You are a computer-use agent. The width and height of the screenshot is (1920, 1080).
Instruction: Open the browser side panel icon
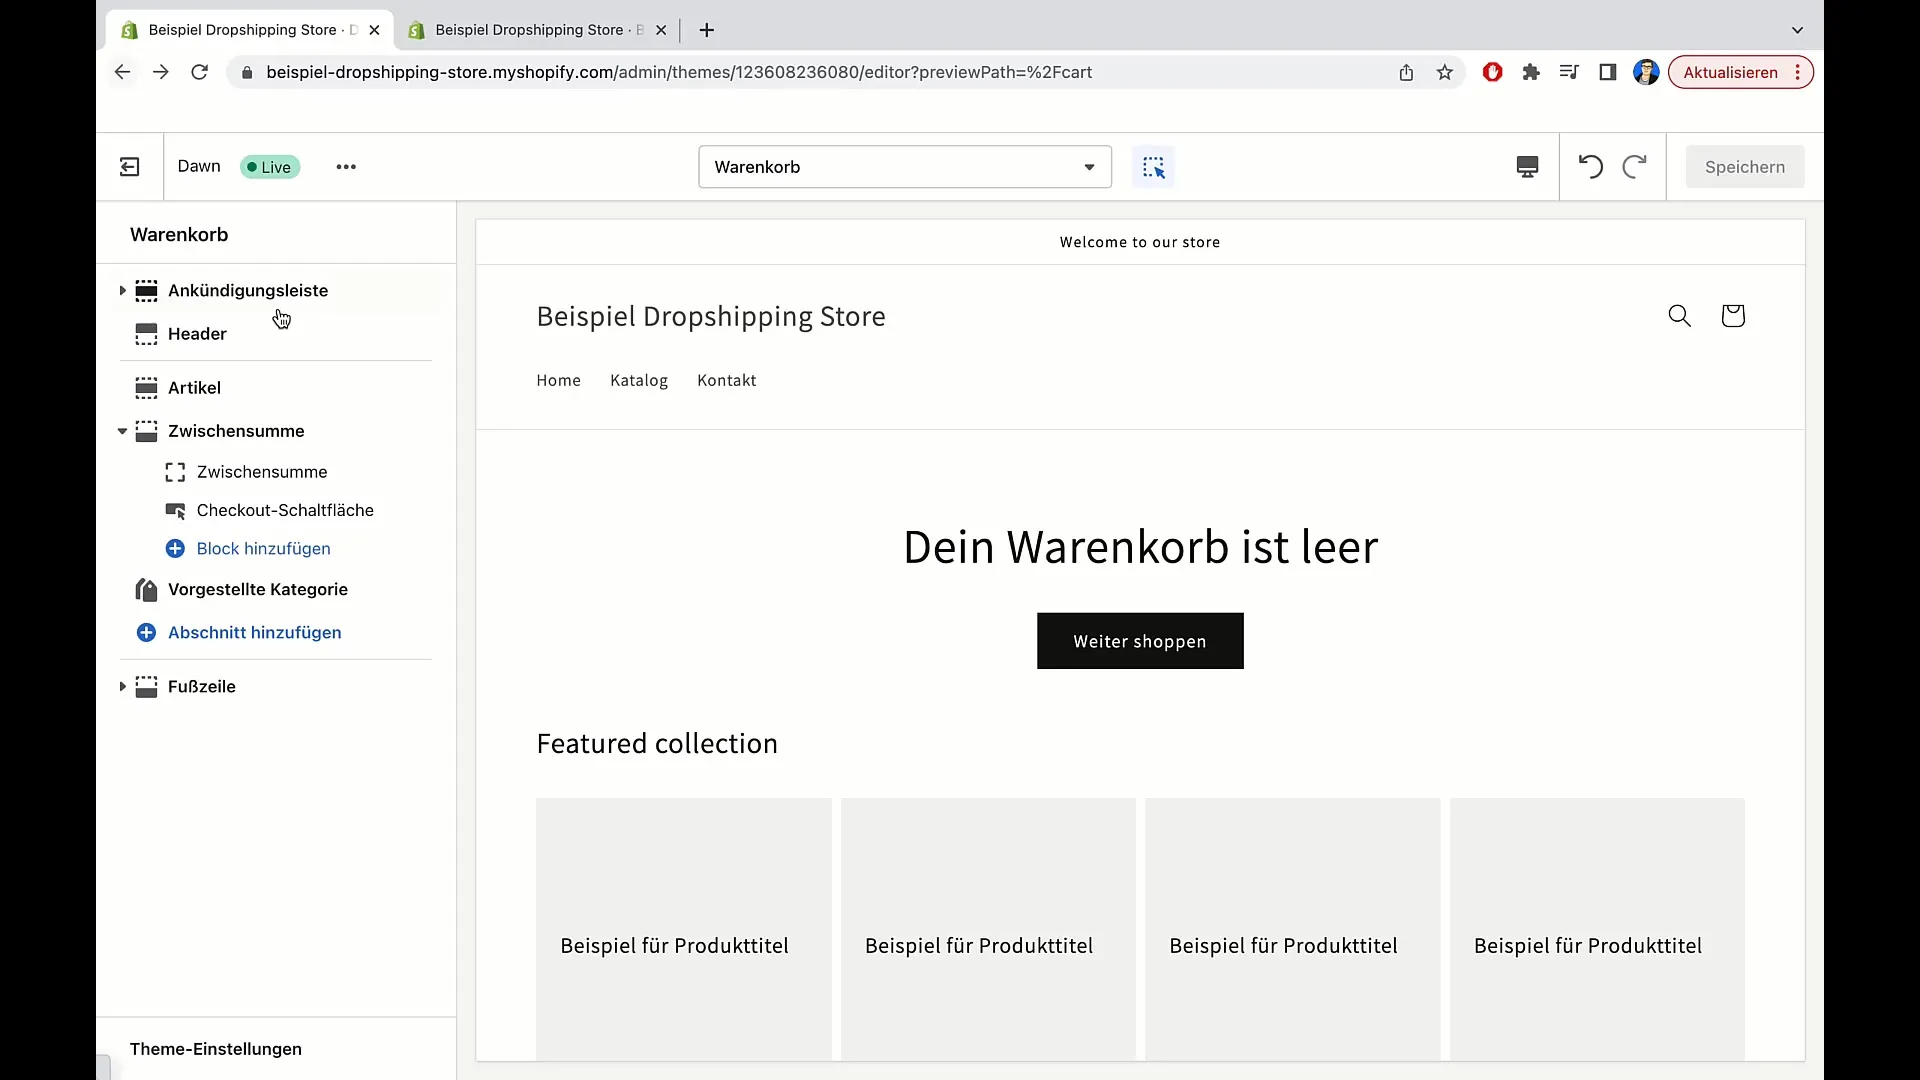point(1608,72)
